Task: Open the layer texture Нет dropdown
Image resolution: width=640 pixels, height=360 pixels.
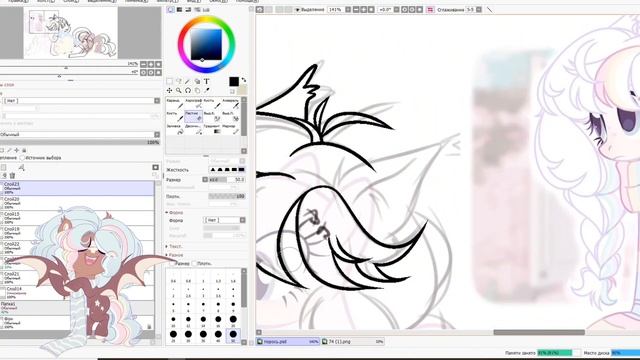Action: click(x=82, y=100)
